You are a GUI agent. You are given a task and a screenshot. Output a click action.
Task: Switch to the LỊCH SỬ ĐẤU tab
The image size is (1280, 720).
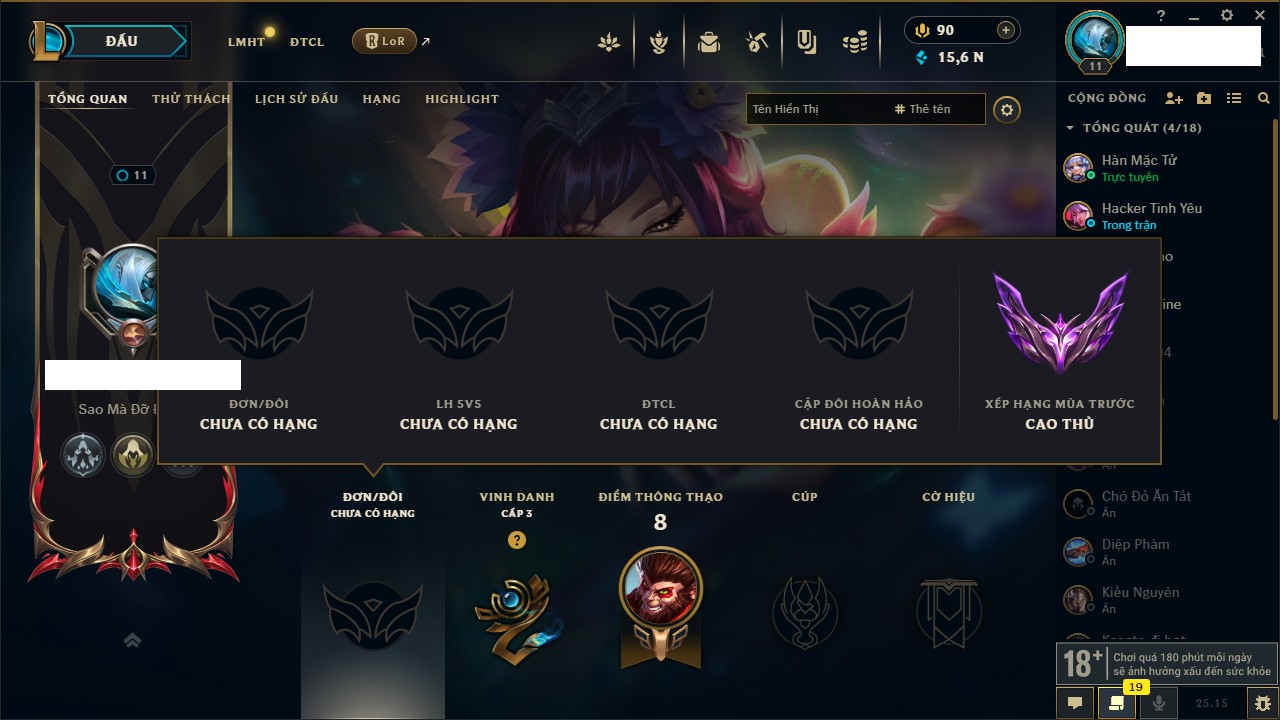click(296, 99)
